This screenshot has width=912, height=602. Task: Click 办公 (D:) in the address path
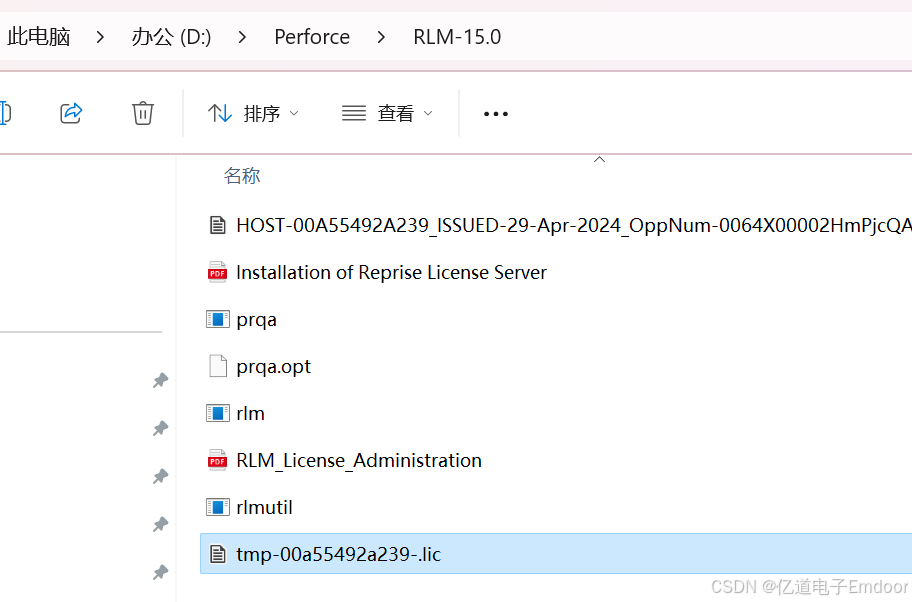point(170,36)
